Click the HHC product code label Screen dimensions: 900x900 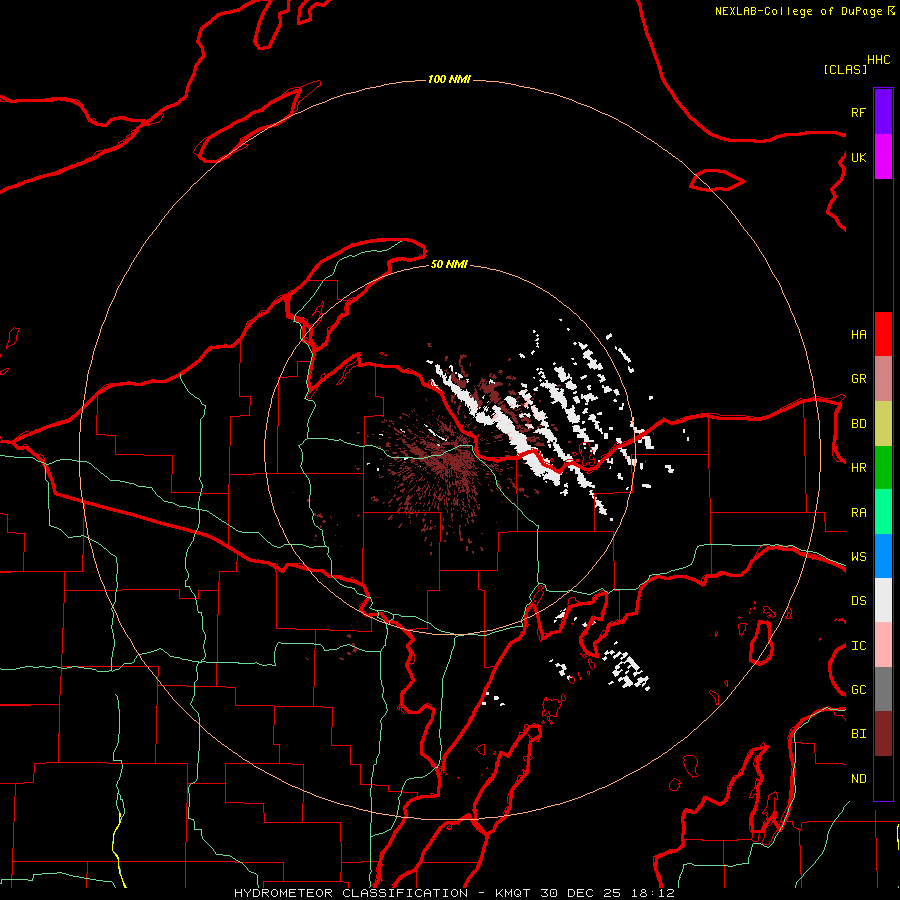tap(878, 60)
